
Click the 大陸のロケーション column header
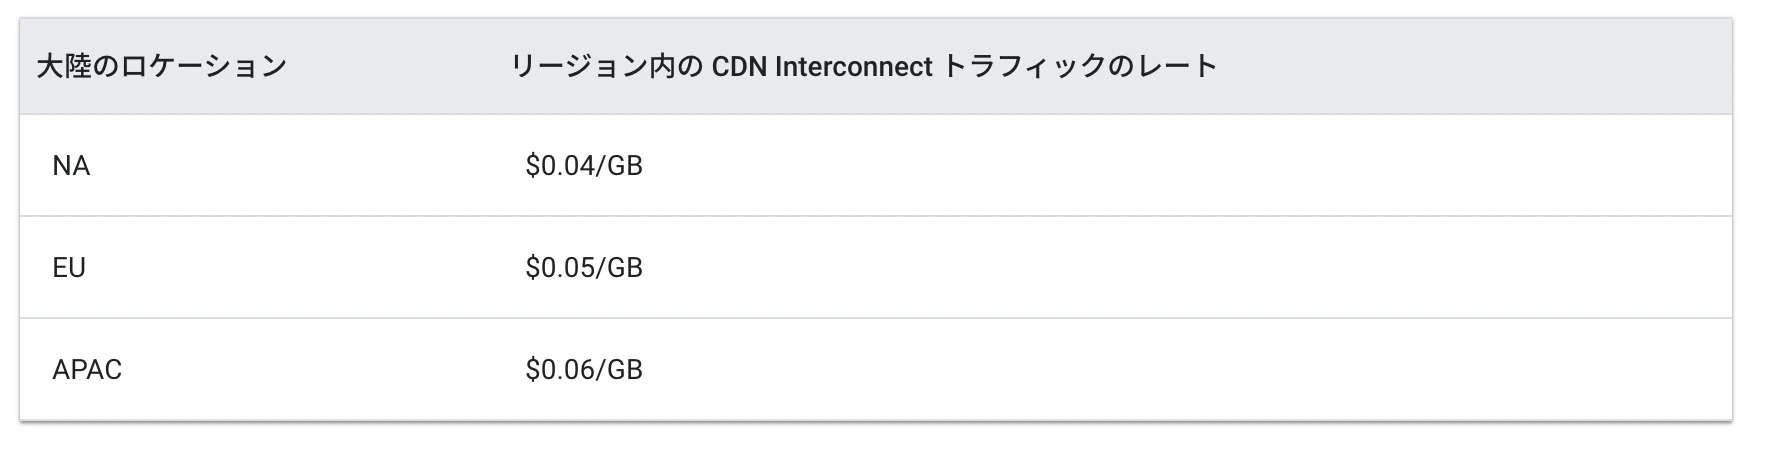(162, 66)
